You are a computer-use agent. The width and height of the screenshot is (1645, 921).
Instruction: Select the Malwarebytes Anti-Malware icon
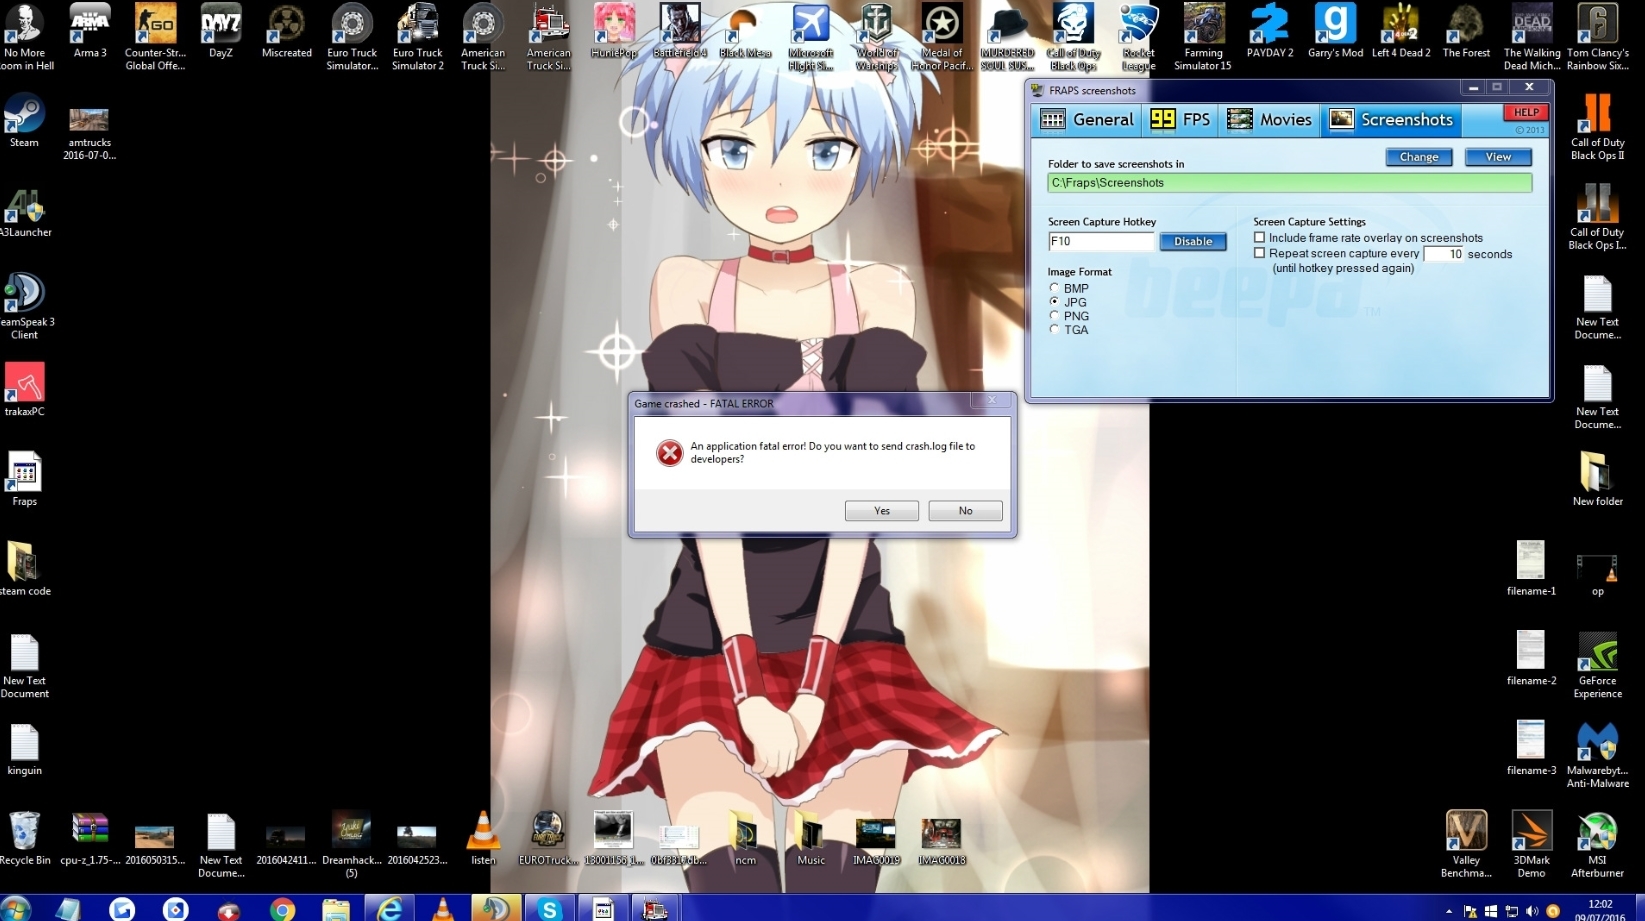click(1597, 755)
